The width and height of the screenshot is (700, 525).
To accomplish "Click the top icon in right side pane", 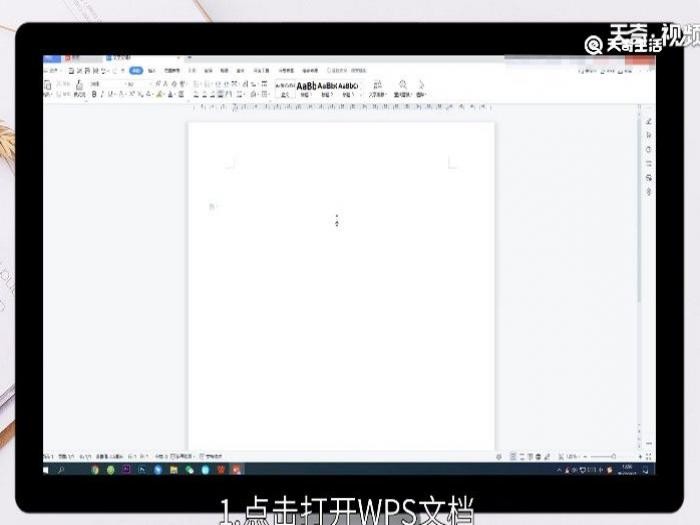I will (649, 121).
